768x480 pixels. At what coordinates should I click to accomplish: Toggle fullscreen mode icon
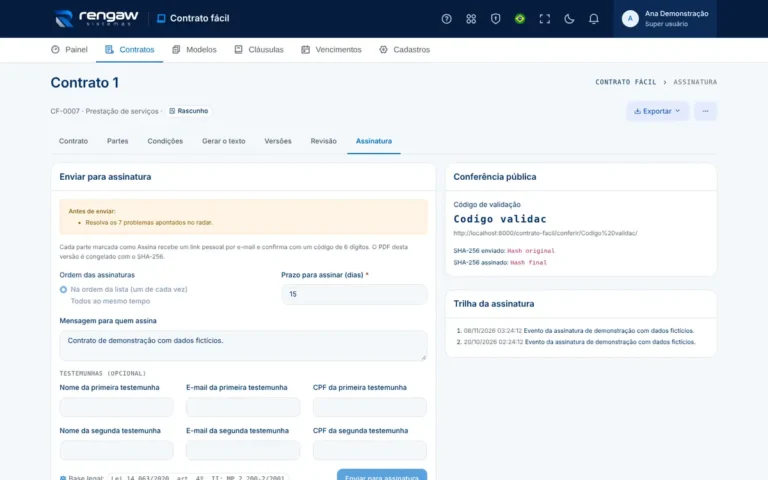click(x=545, y=19)
